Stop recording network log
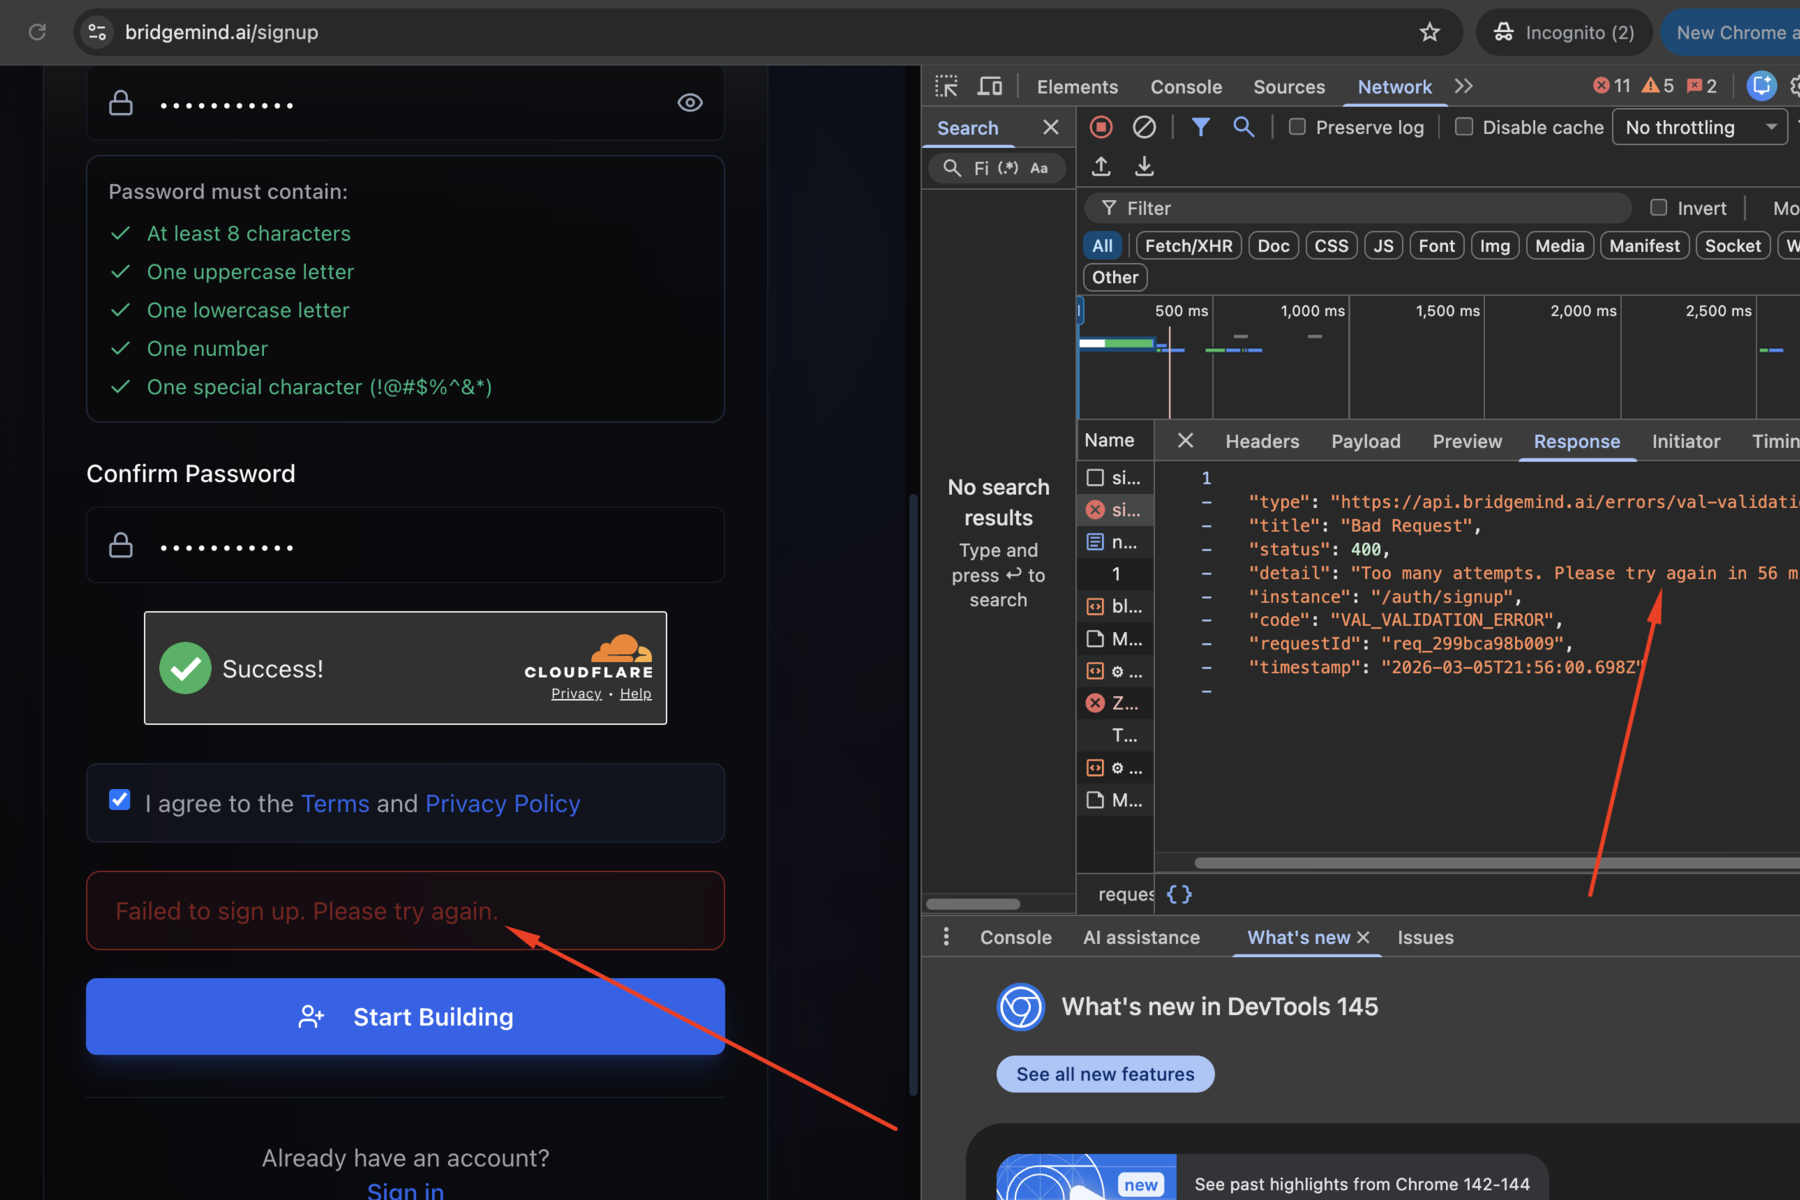This screenshot has width=1800, height=1200. (1101, 127)
